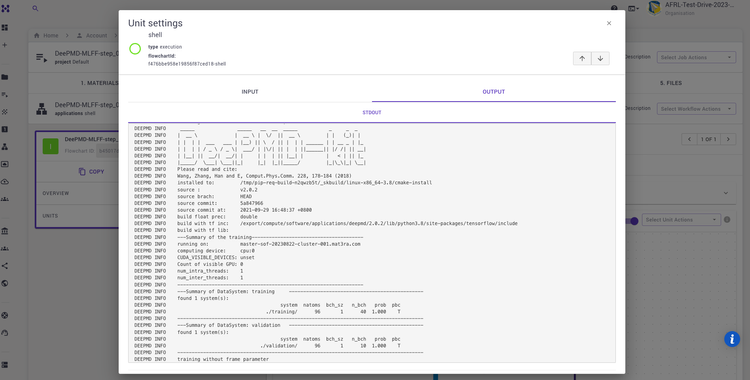Click the lifebuoy support icon in sidebar
Viewport: 750px width, 380px height.
[5, 315]
